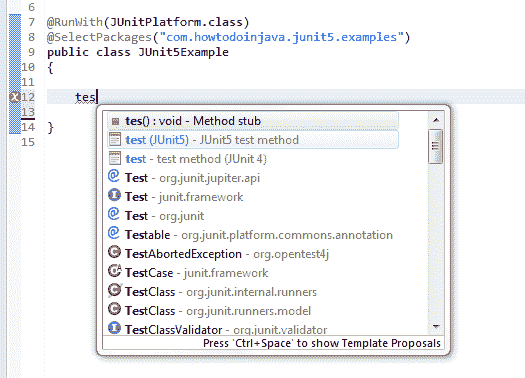
Task: Click the annotation icon for Test - org.junit.jupiter.api
Action: 114,176
